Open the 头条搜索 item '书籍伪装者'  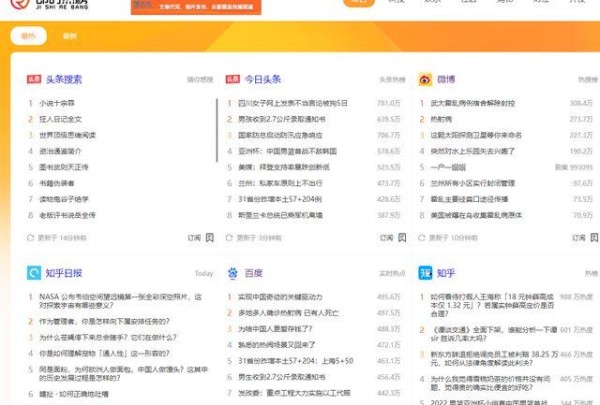(x=57, y=183)
